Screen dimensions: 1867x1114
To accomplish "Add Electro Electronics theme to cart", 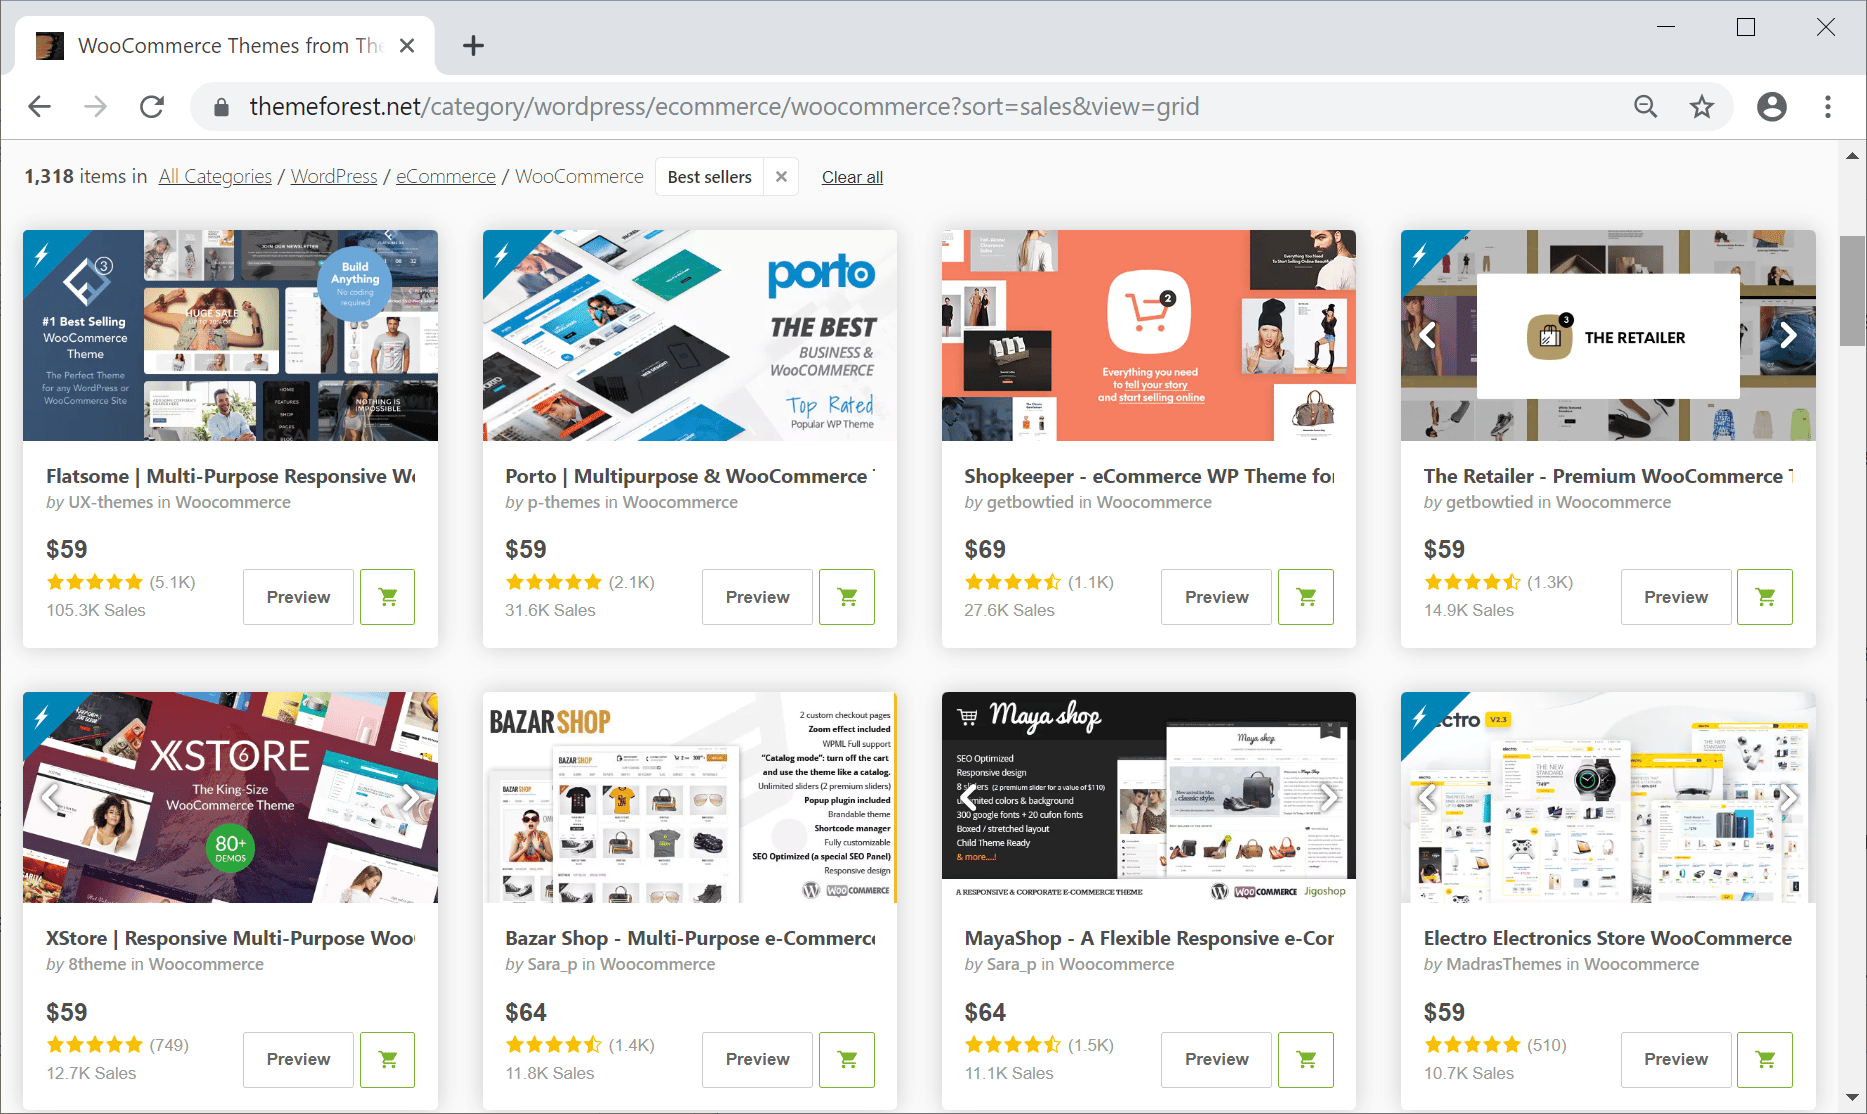I will 1765,1059.
